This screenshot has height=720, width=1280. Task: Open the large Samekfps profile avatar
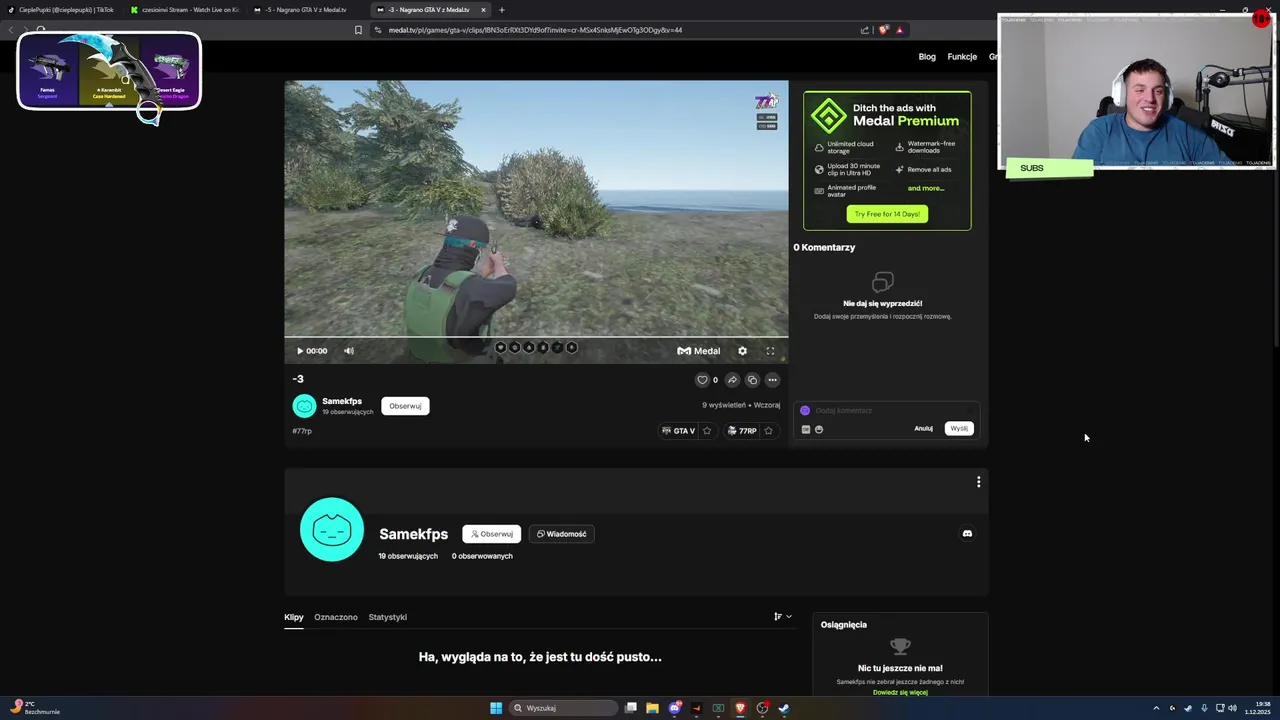[332, 530]
